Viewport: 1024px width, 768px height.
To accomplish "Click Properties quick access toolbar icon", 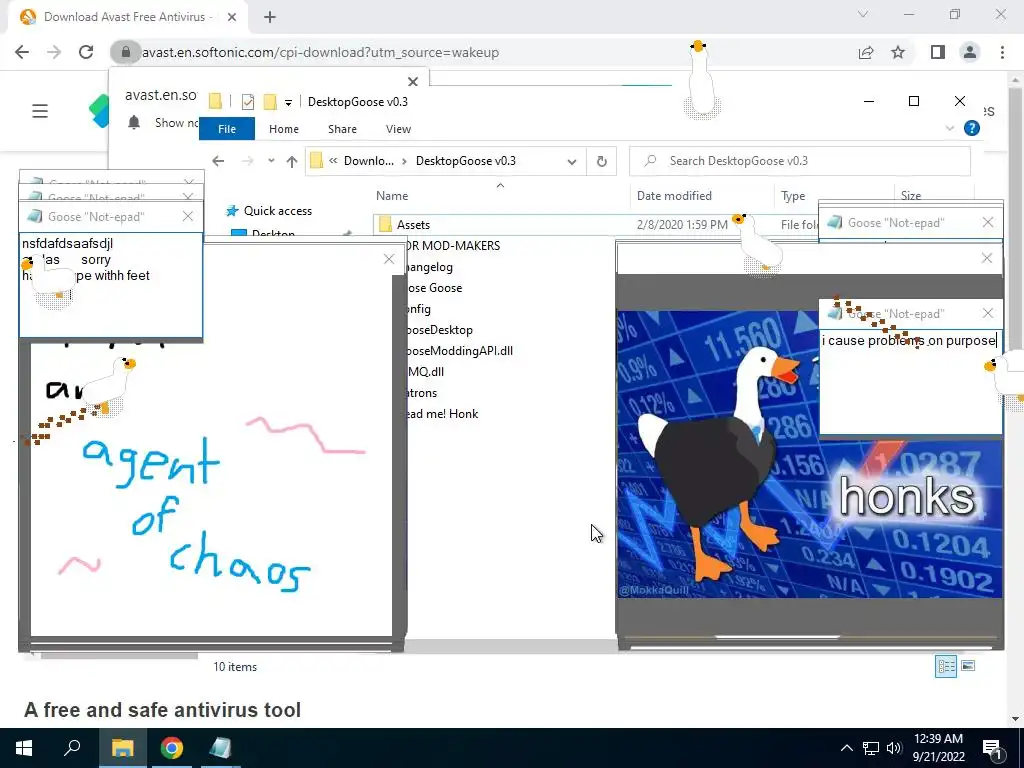I will [248, 102].
